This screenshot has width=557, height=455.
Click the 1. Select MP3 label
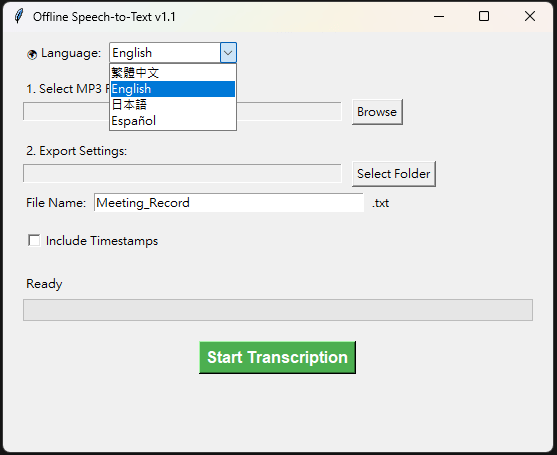click(x=67, y=89)
